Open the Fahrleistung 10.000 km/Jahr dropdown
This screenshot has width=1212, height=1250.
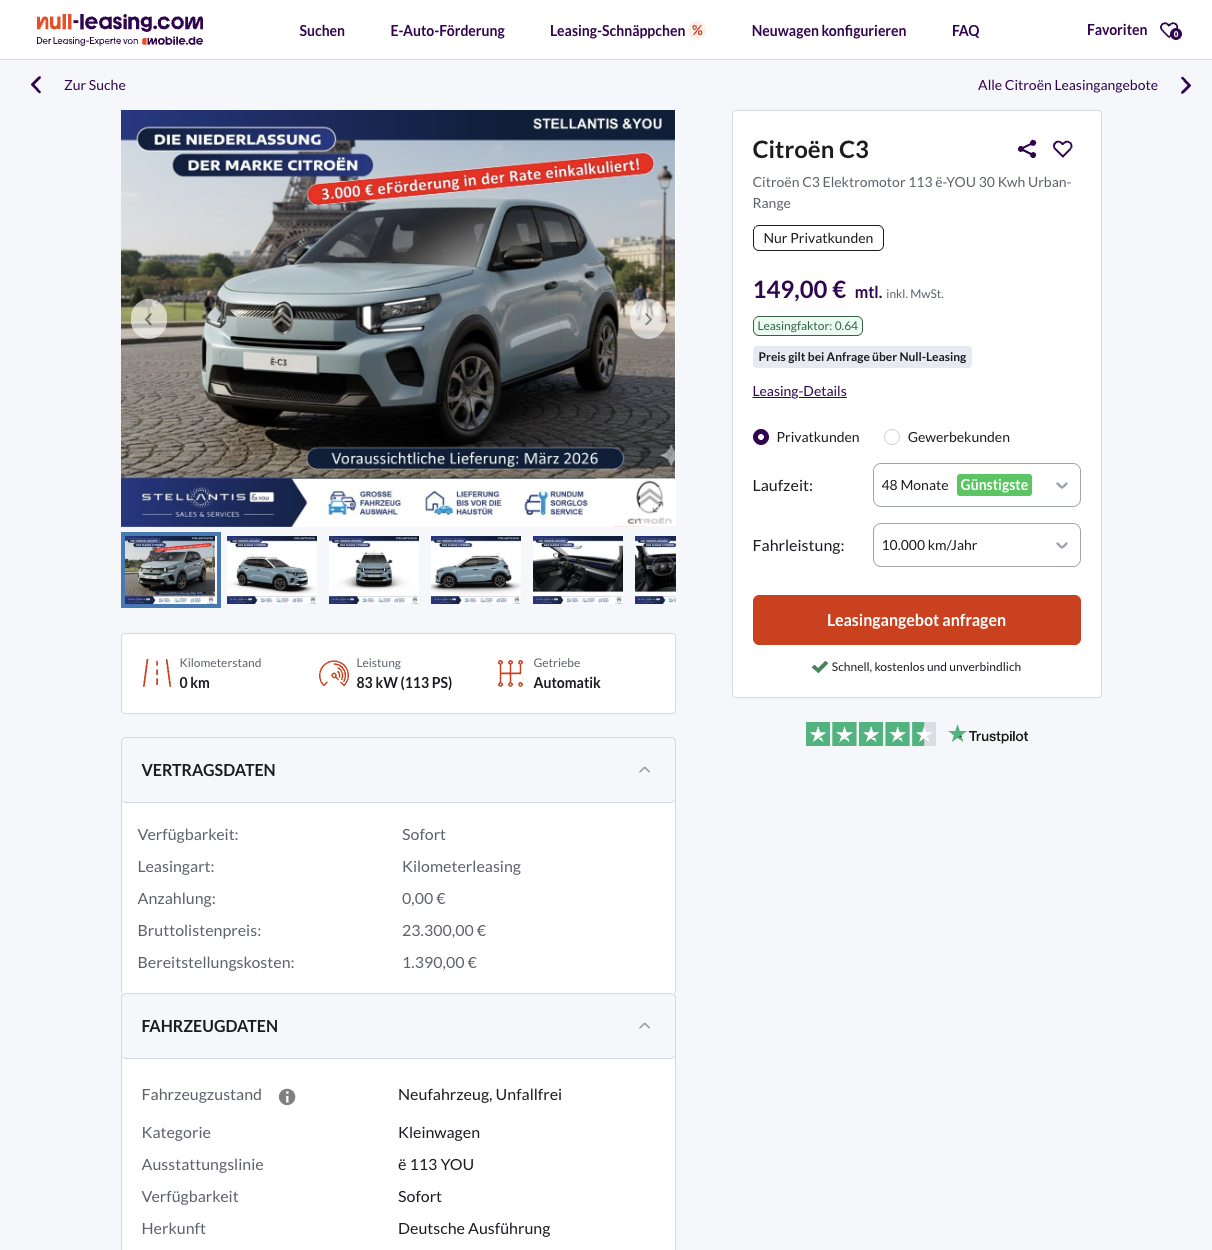click(x=976, y=545)
